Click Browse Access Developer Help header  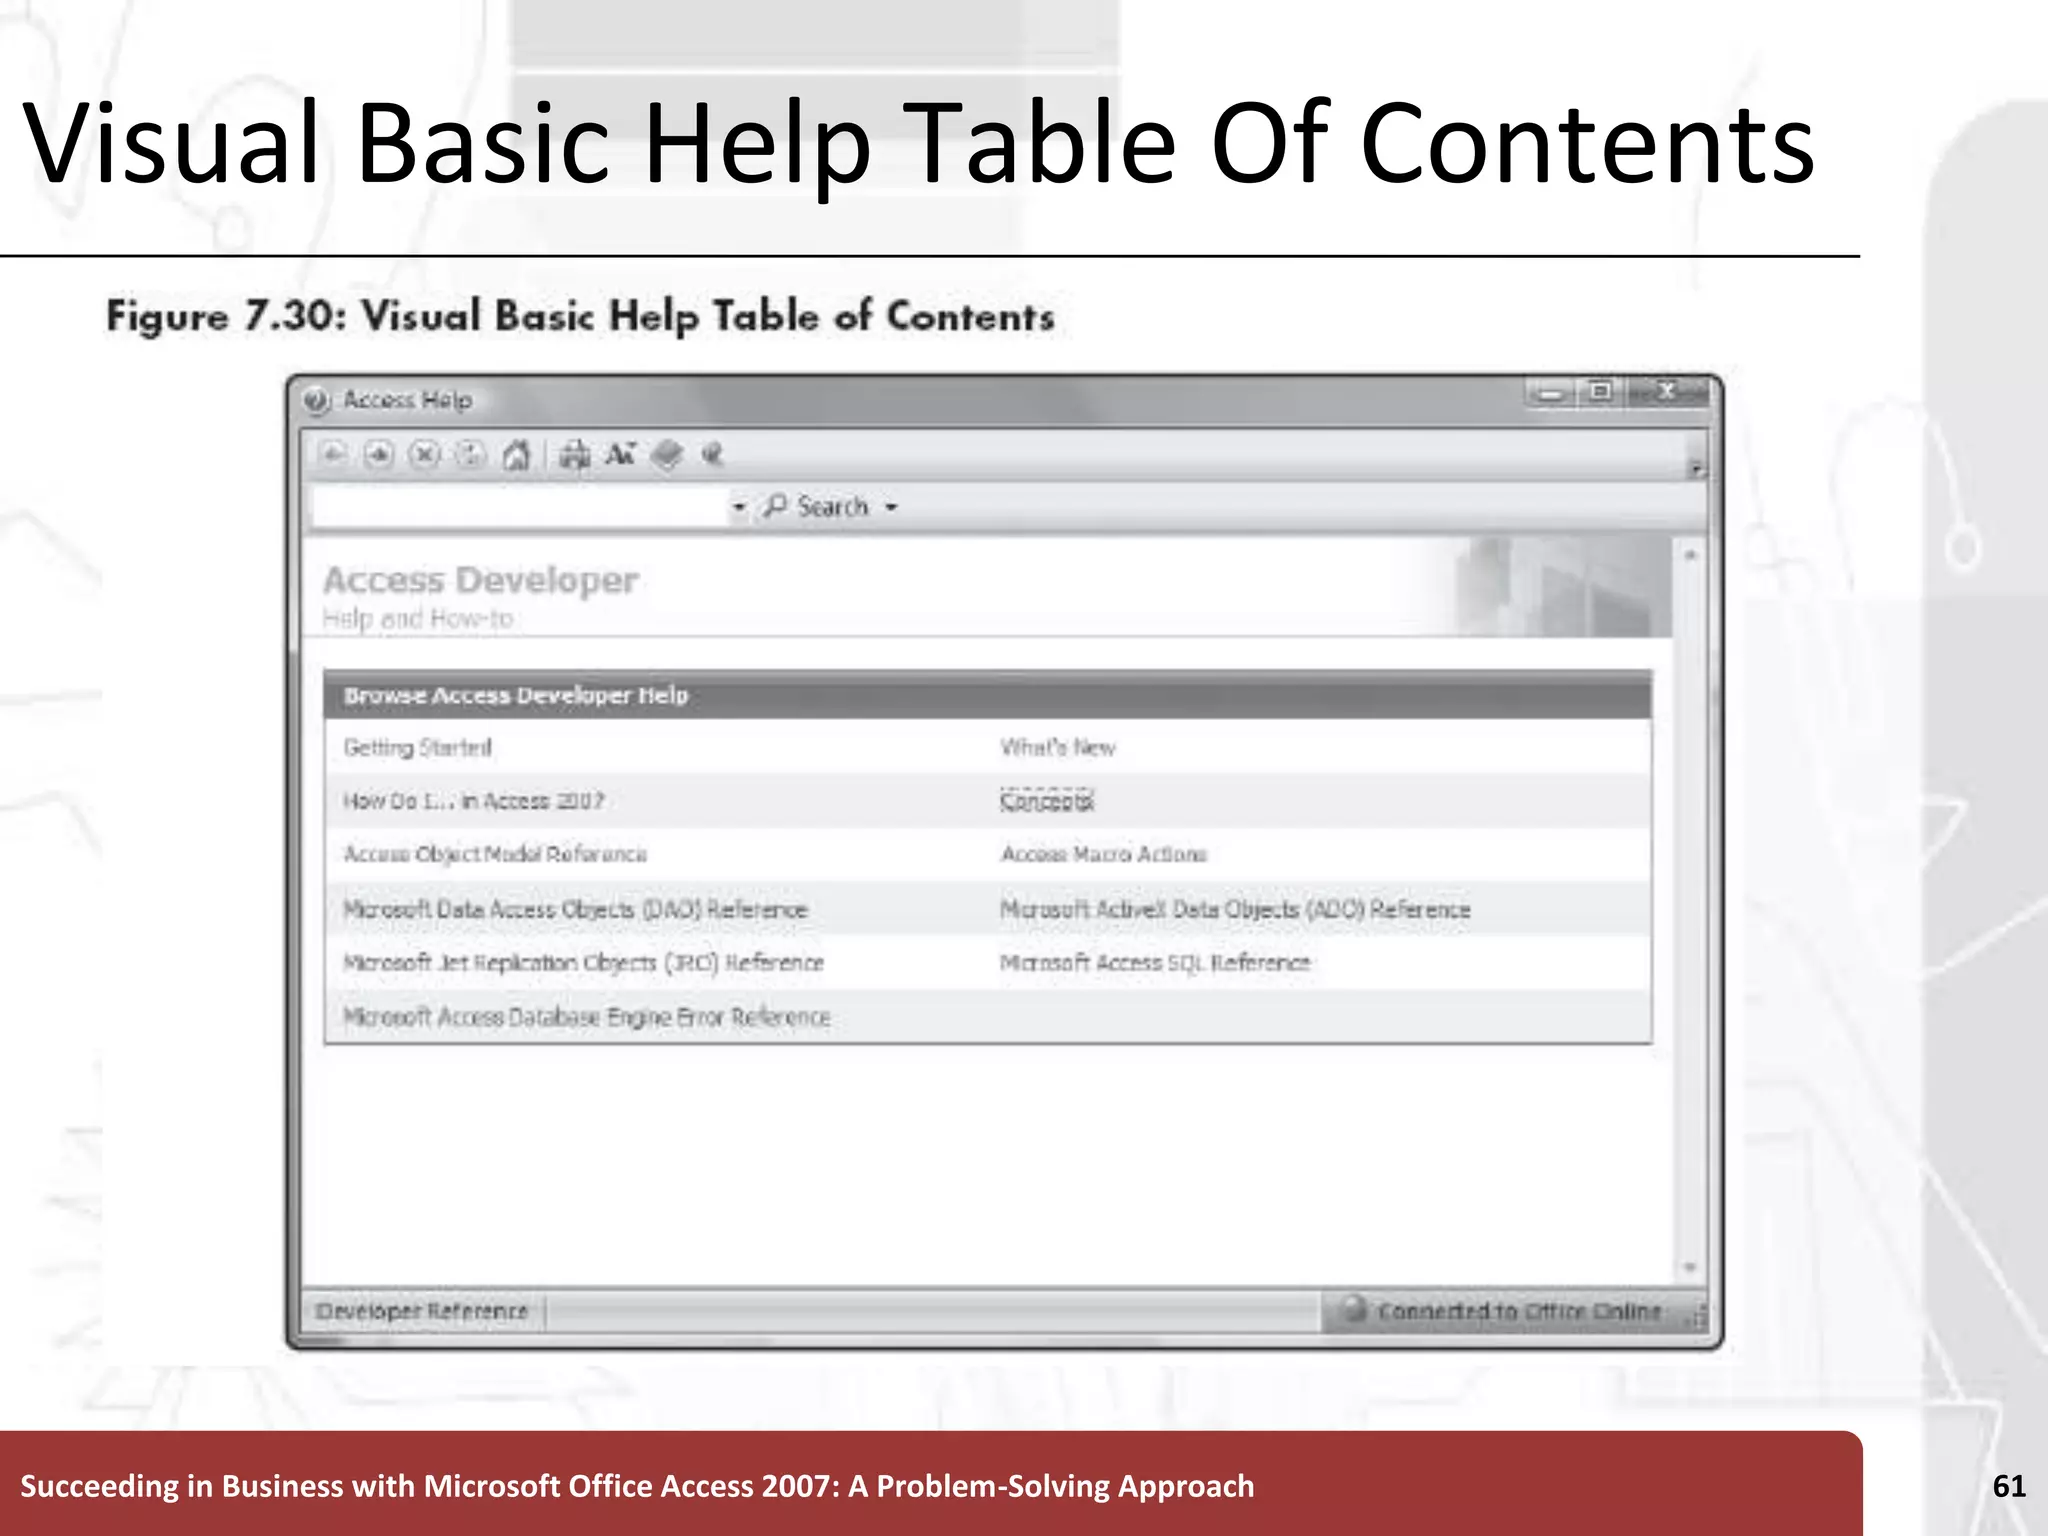516,695
